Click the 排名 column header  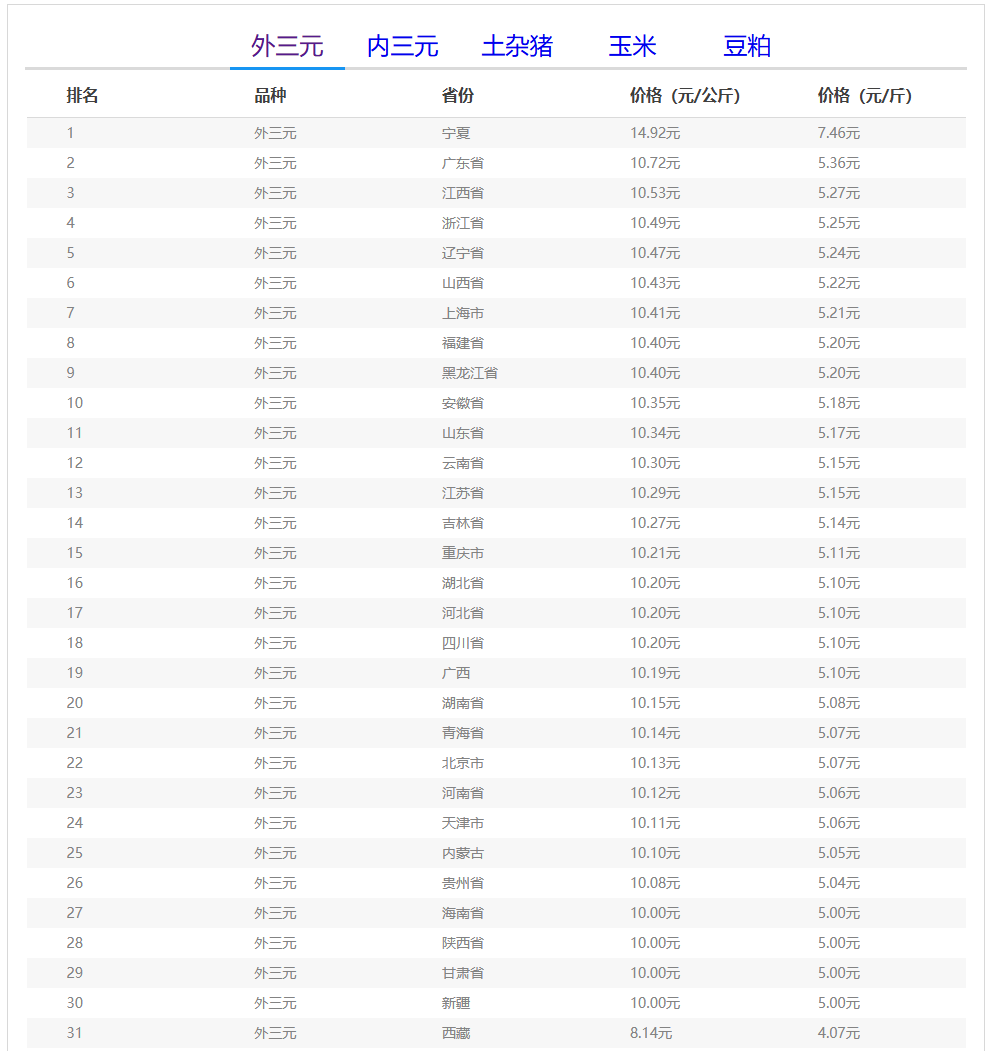(x=82, y=96)
